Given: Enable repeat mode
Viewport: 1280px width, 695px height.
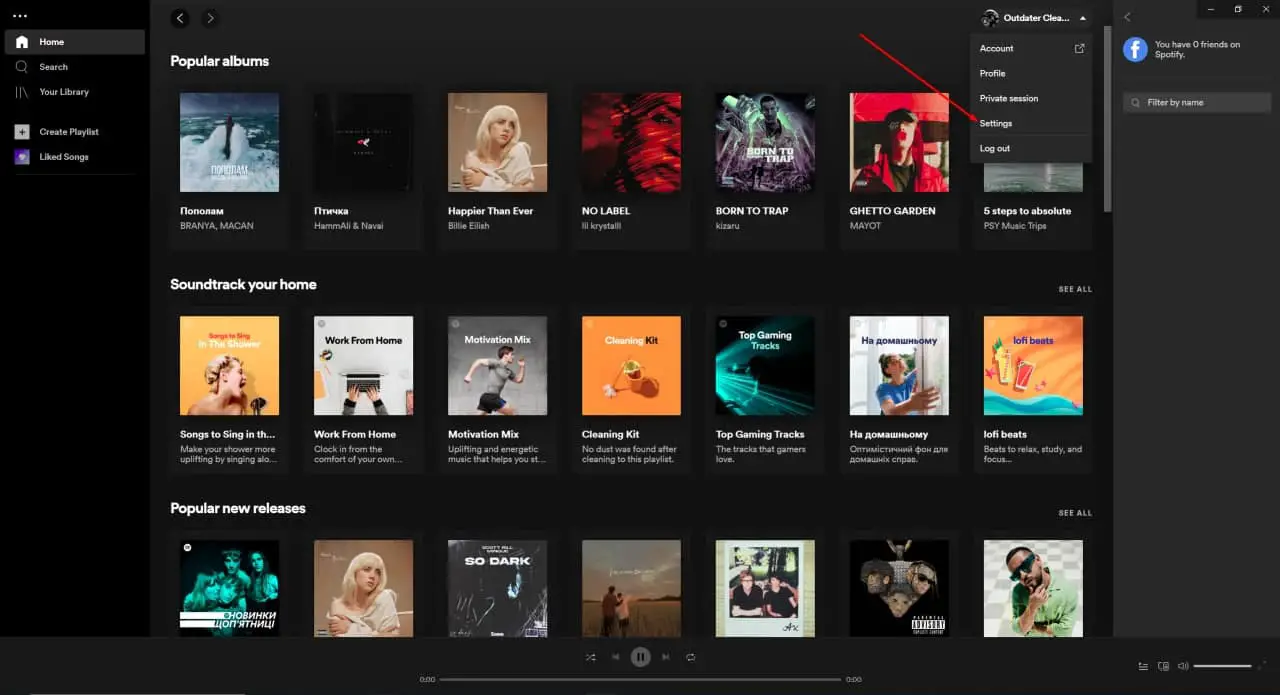Looking at the screenshot, I should 690,657.
